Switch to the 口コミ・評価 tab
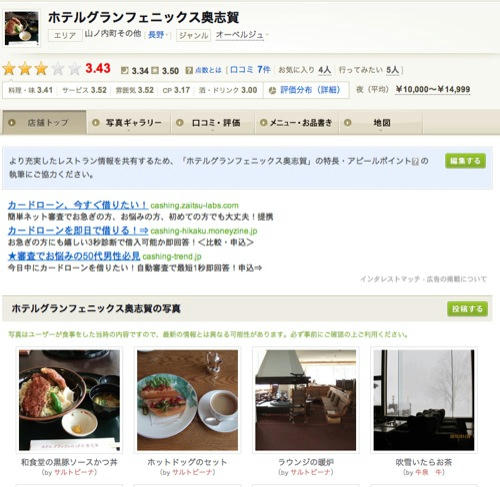 point(213,123)
